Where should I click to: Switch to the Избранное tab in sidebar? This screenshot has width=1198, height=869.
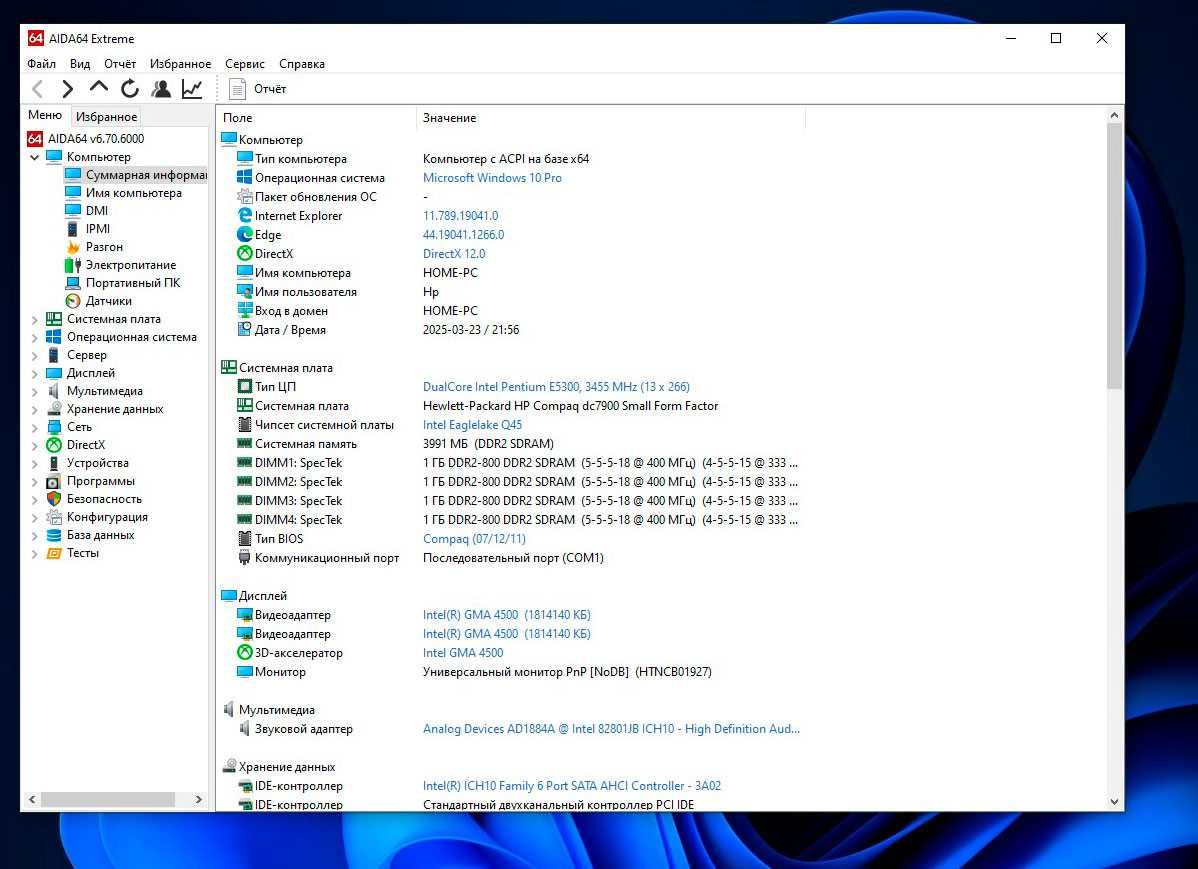click(x=106, y=117)
